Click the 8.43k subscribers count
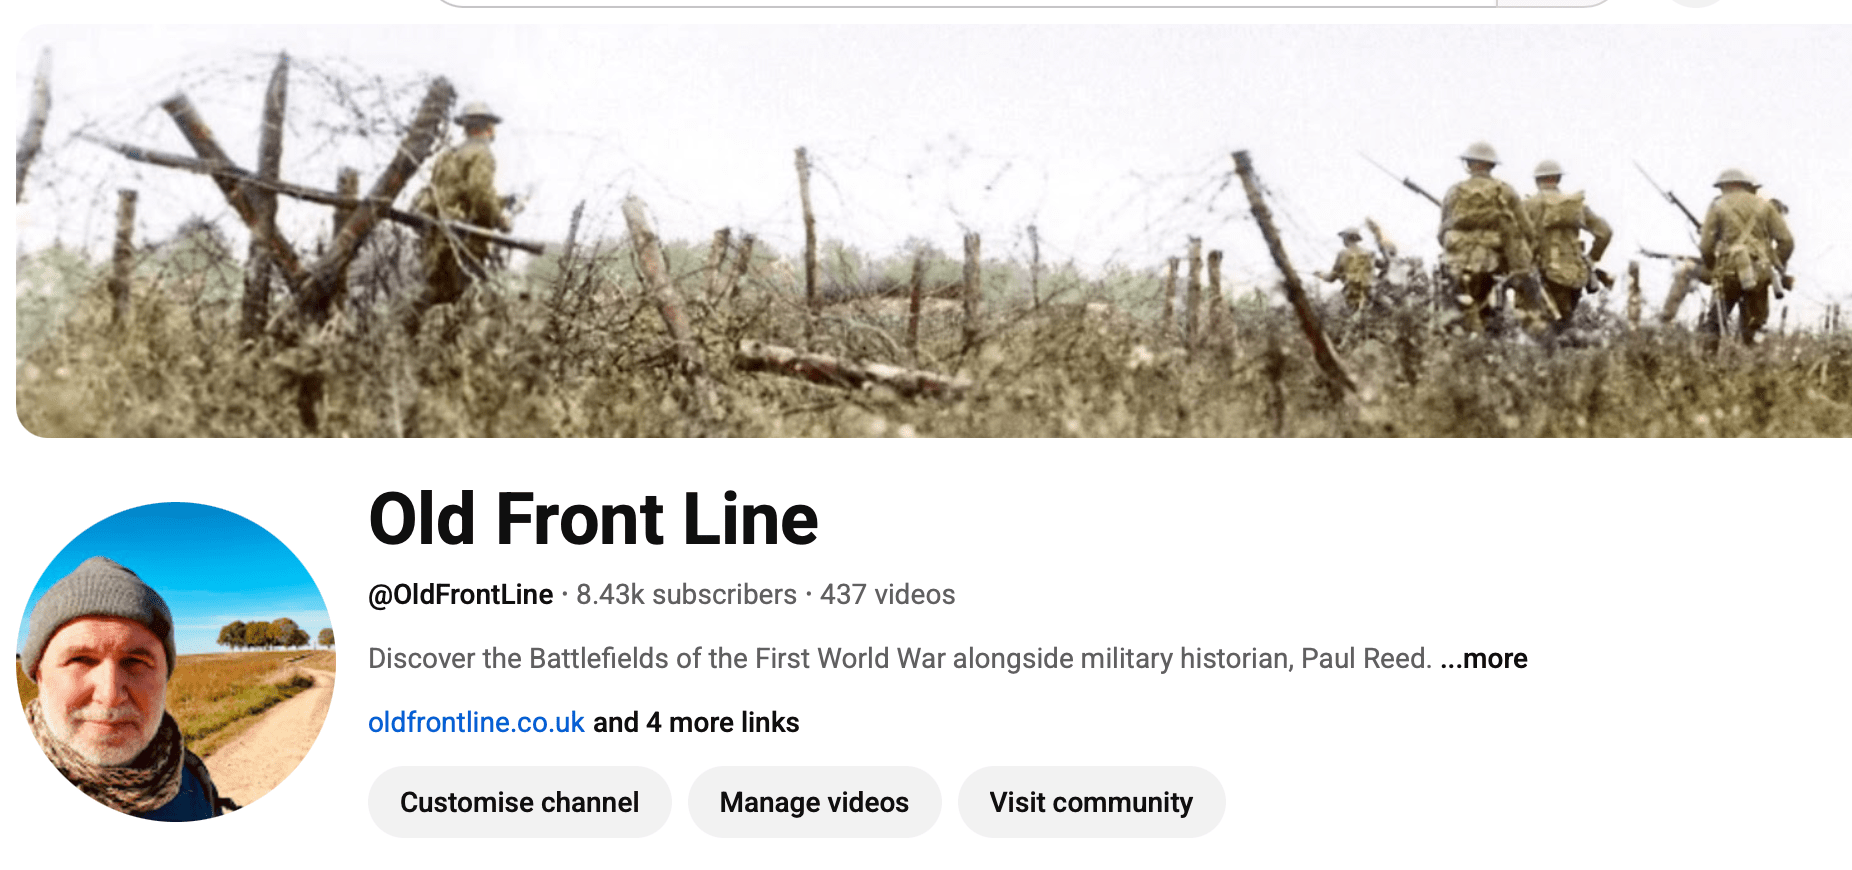The height and width of the screenshot is (870, 1852). pyautogui.click(x=686, y=595)
